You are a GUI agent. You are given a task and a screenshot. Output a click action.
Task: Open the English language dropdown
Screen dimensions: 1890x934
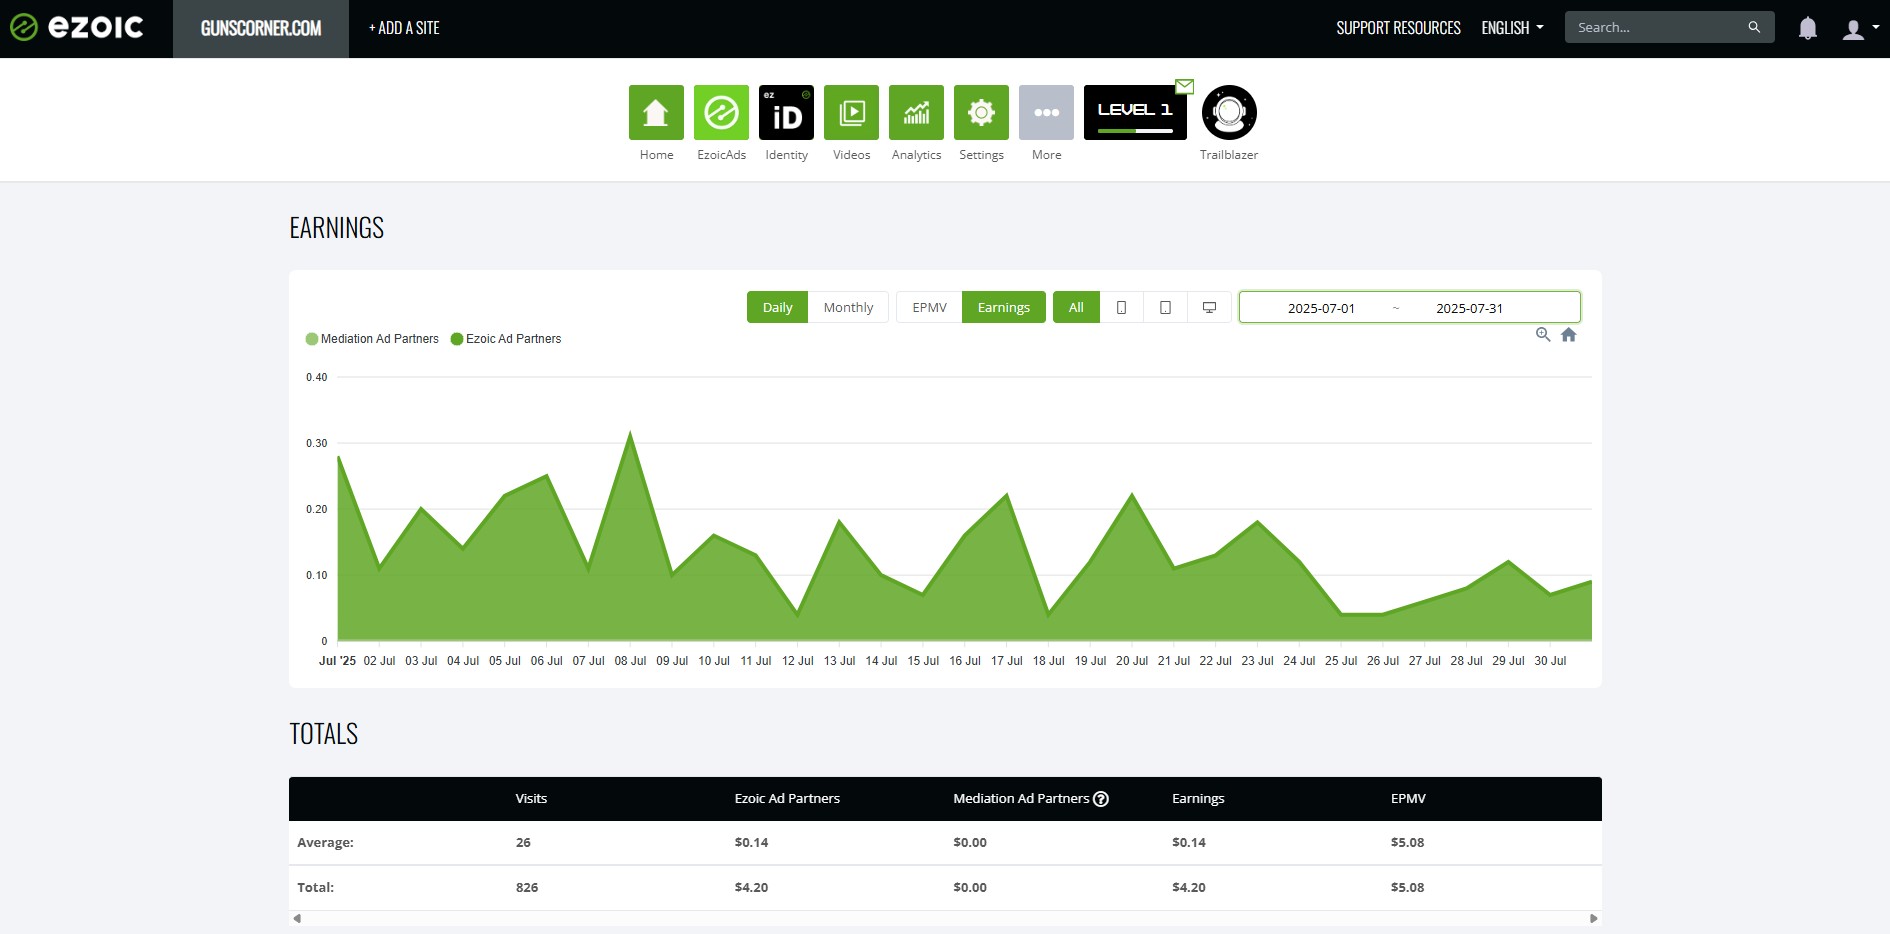pos(1512,28)
